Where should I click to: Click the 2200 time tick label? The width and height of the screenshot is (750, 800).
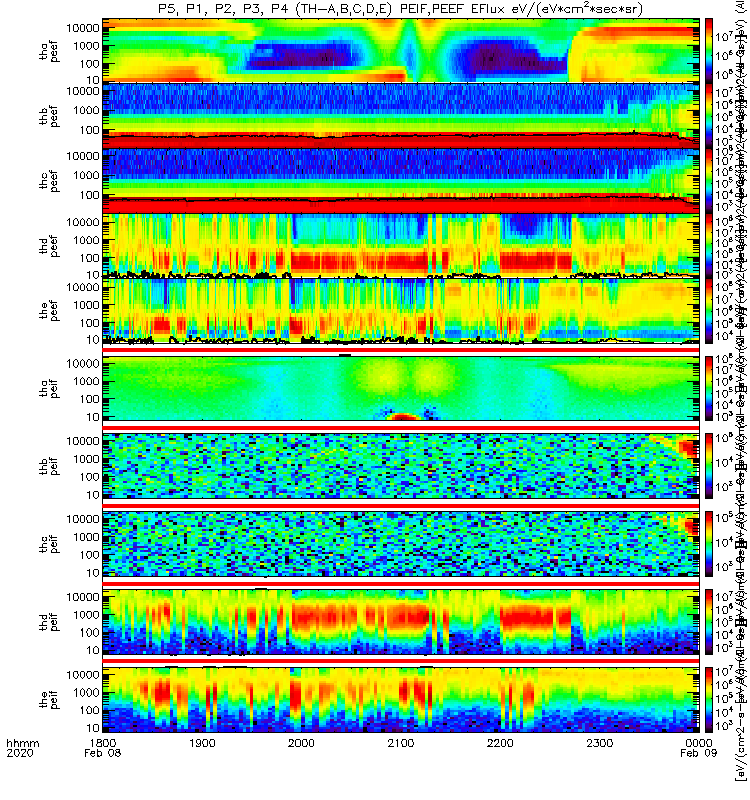tap(500, 743)
